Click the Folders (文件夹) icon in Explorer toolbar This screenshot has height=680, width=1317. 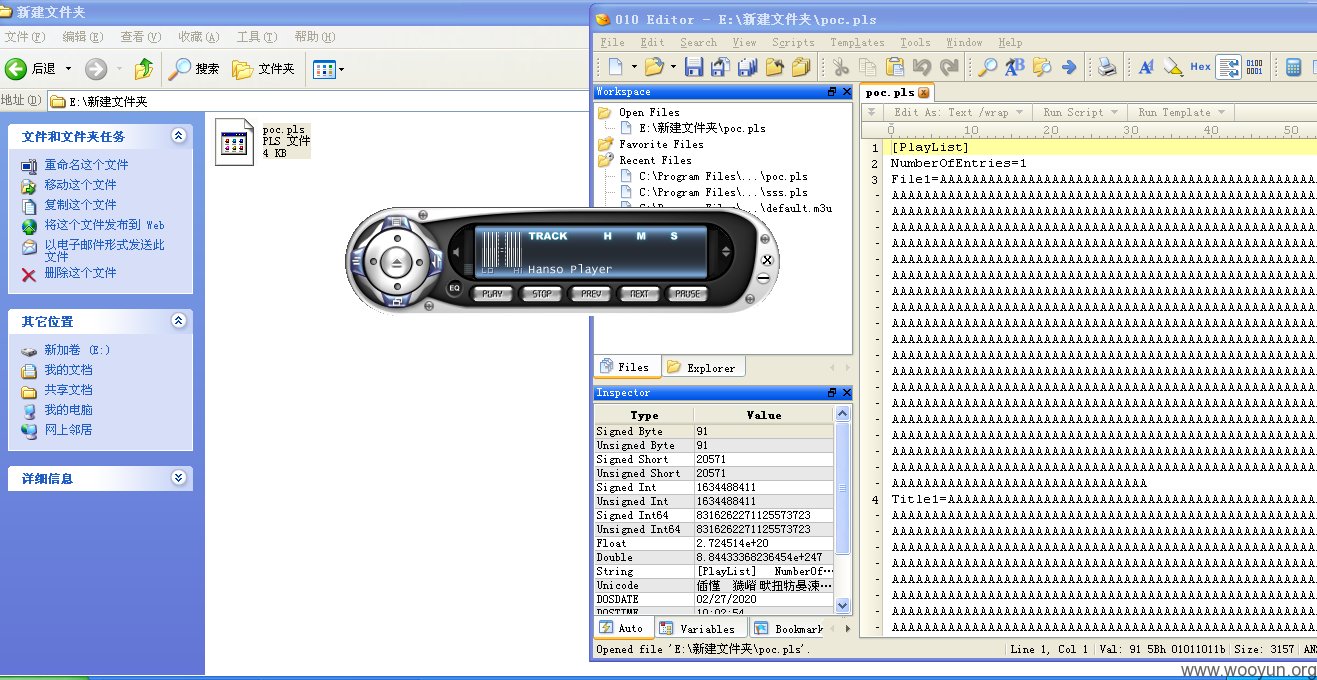point(263,68)
